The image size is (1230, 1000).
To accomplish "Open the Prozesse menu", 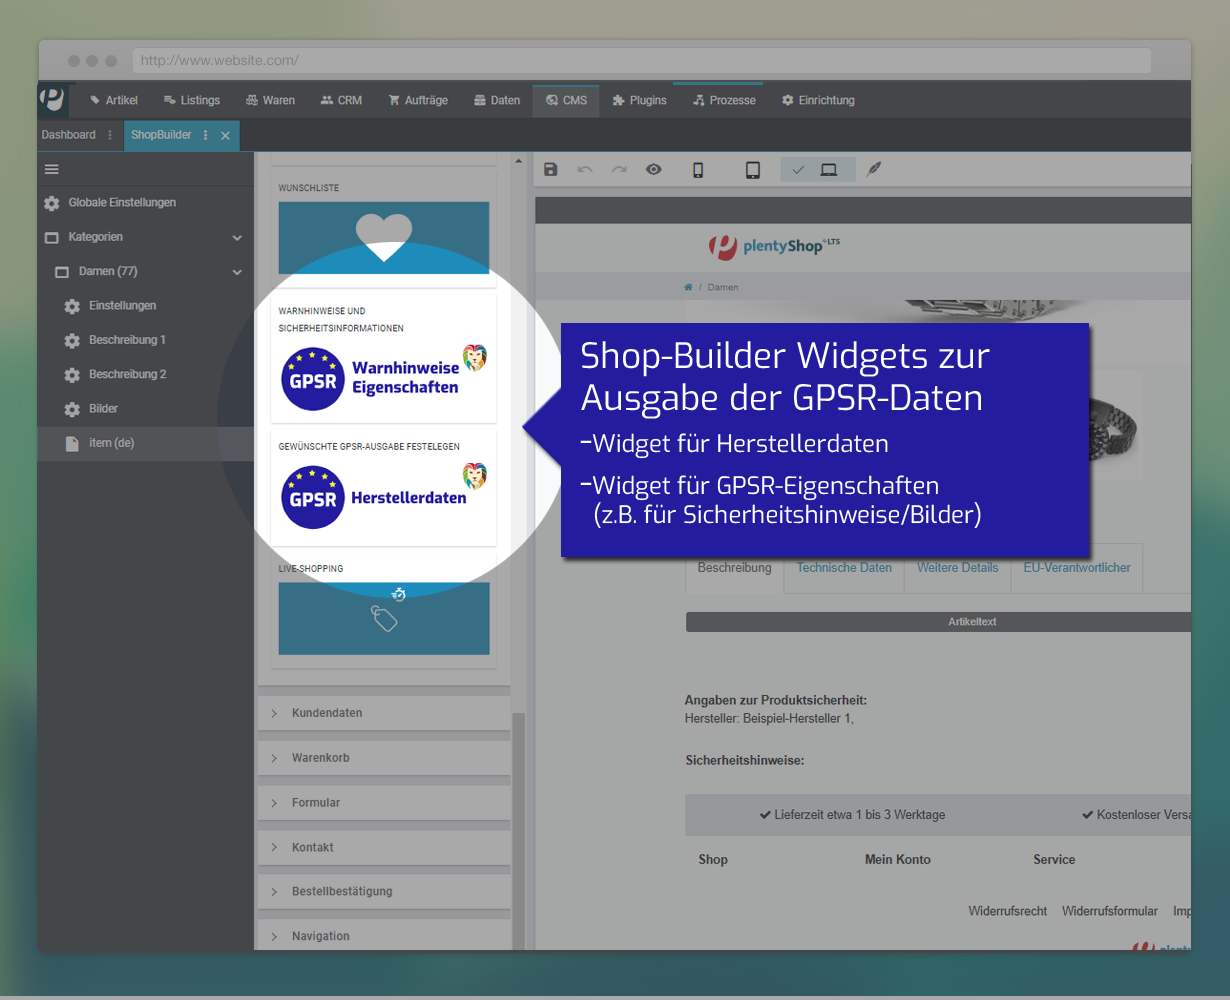I will coord(724,100).
